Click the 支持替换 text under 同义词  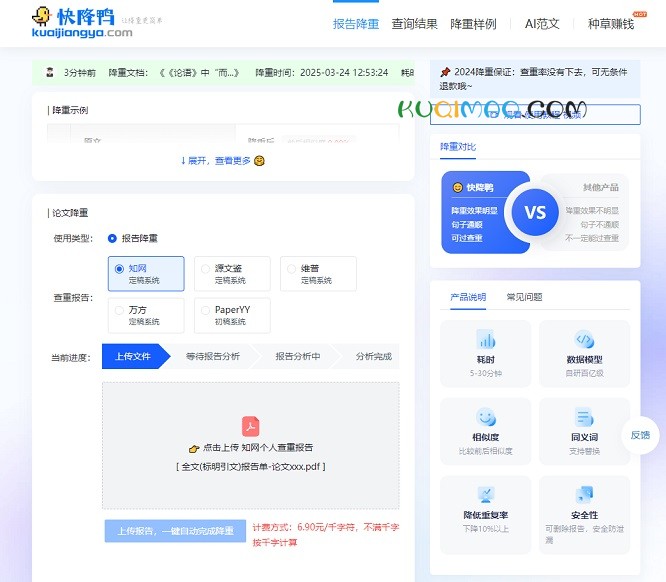[584, 451]
